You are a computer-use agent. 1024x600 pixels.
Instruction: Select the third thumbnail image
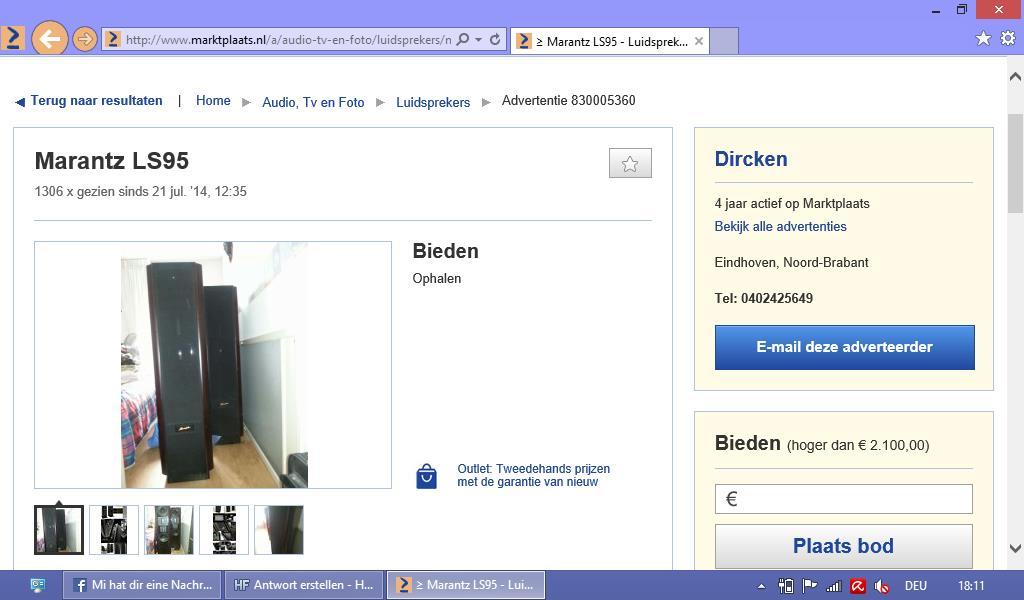[x=168, y=529]
